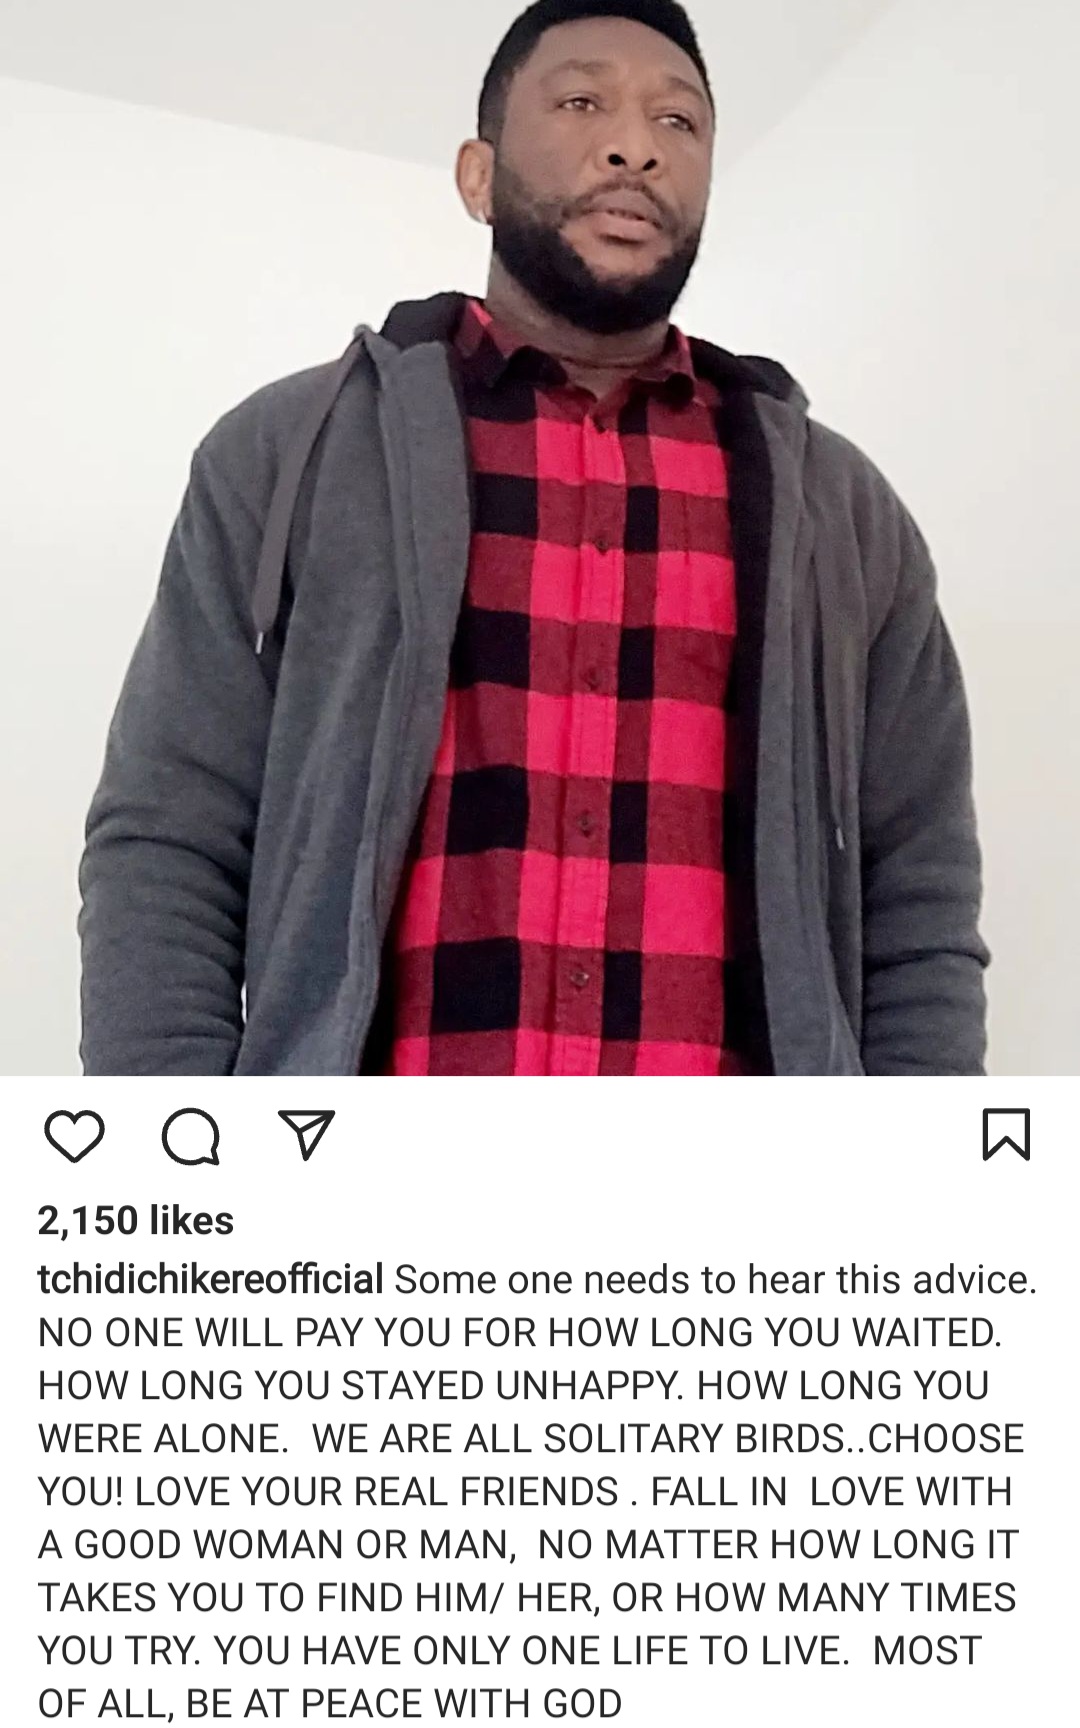Click the 'HOW LONG YOU STAYED UNHAPPY' caption line
The height and width of the screenshot is (1728, 1080).
[x=359, y=1386]
